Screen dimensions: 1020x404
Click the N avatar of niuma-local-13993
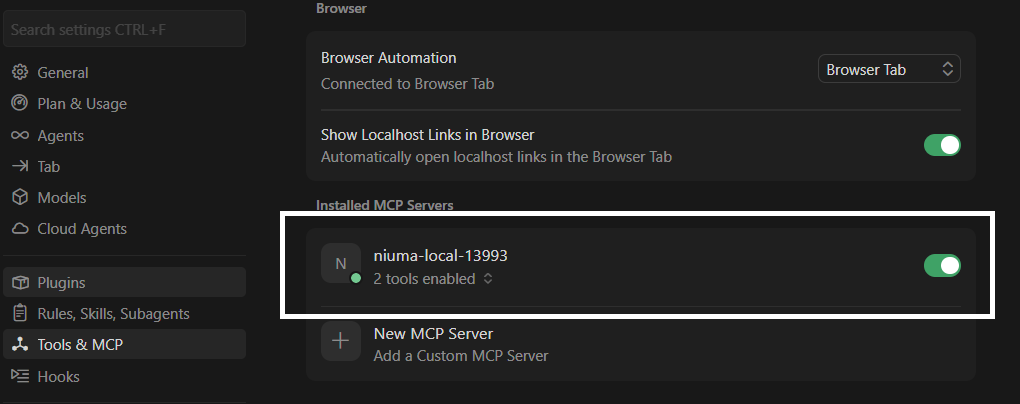point(341,263)
